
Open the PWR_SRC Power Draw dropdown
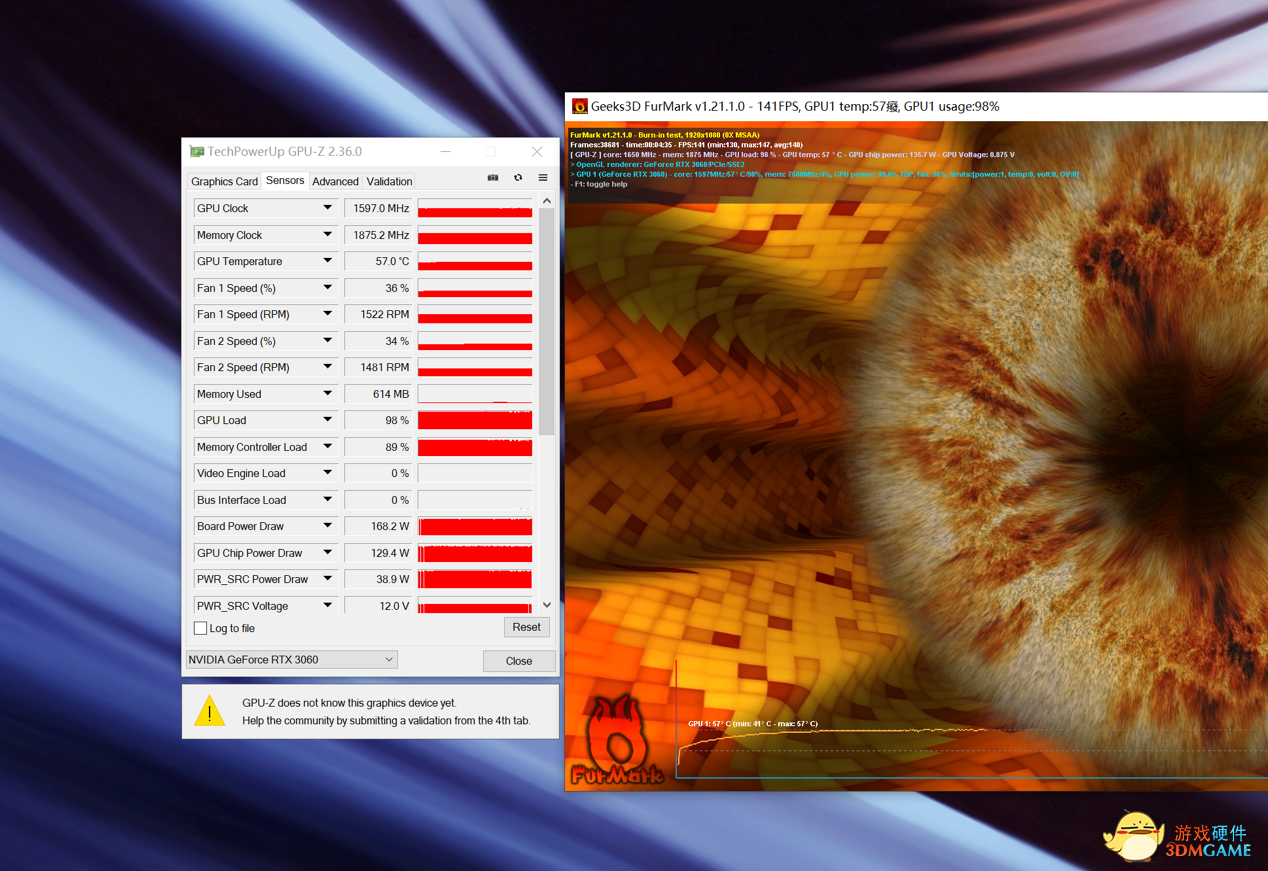click(327, 579)
